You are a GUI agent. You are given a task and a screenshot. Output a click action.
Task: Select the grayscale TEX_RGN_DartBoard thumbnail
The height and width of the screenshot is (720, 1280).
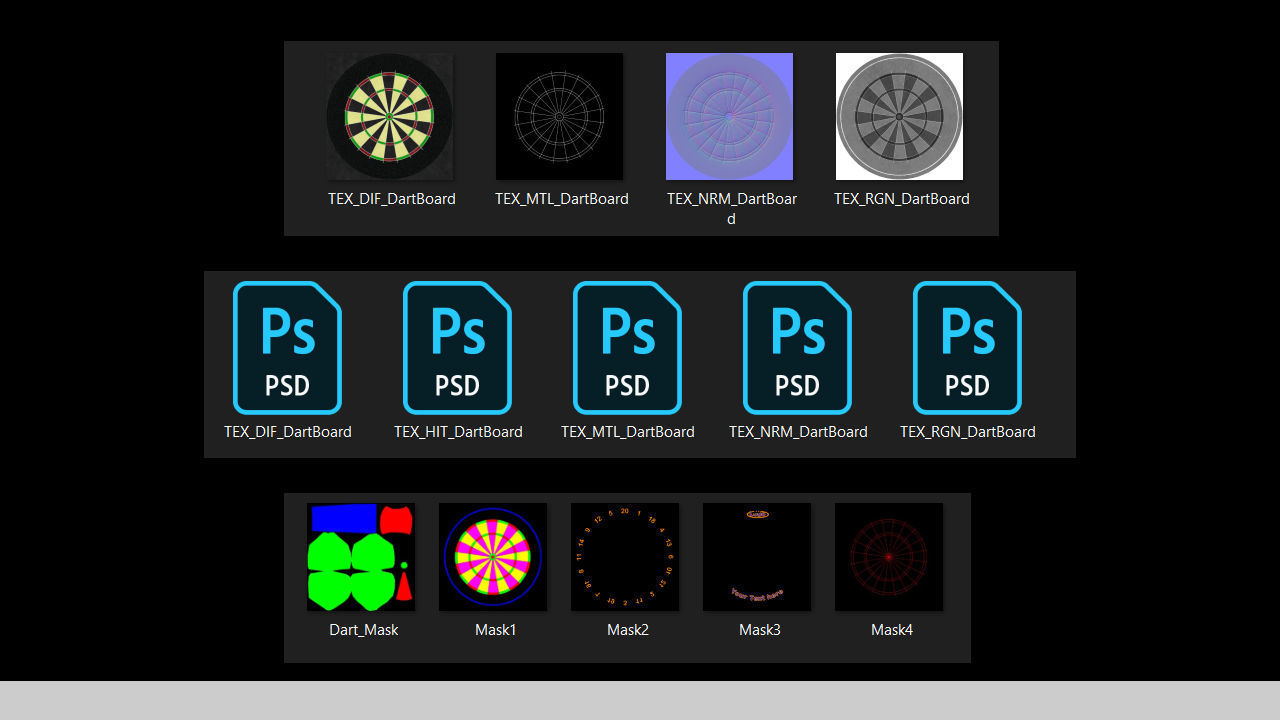(x=899, y=116)
